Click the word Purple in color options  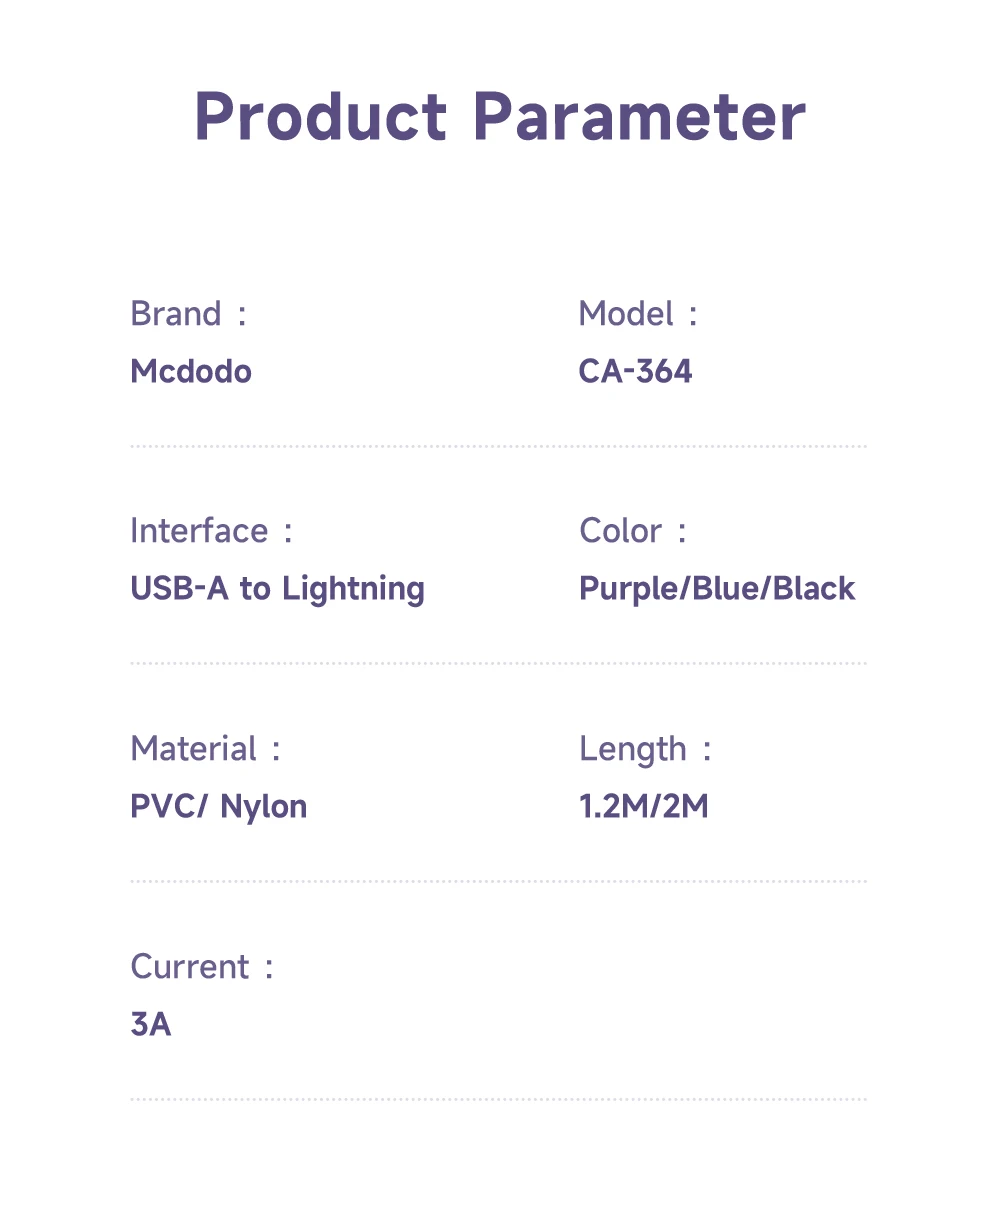point(627,589)
